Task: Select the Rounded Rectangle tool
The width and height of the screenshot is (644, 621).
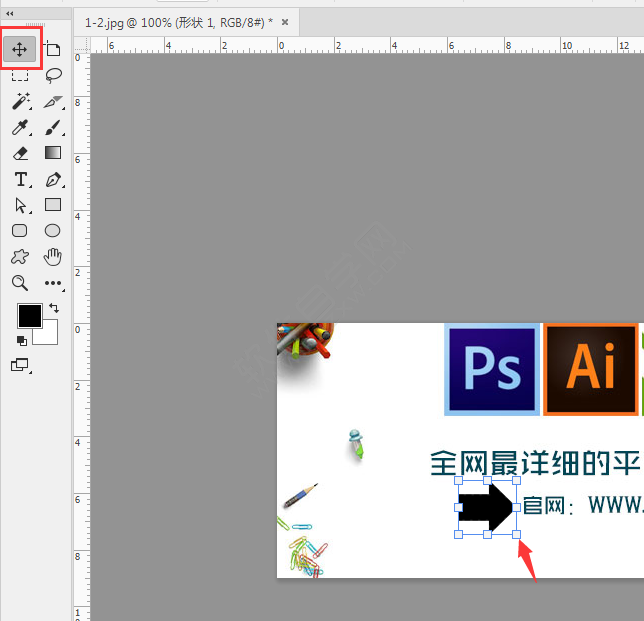Action: click(x=20, y=231)
